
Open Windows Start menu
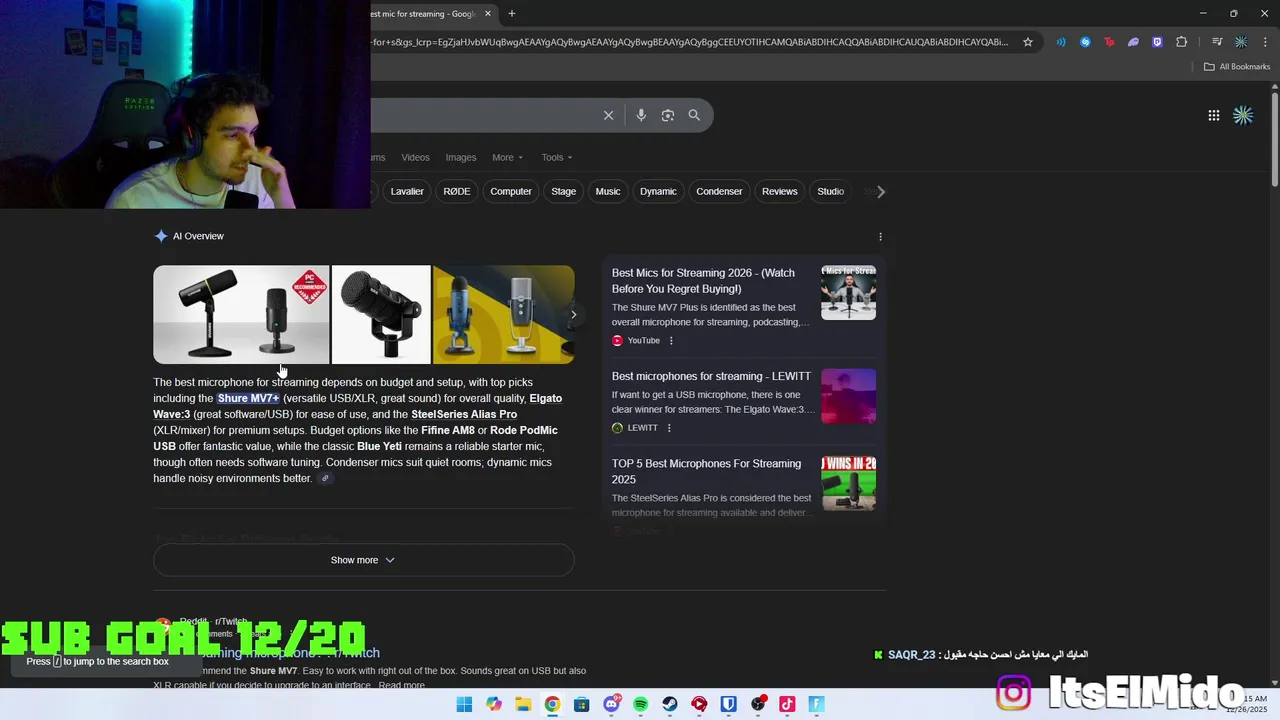[464, 704]
